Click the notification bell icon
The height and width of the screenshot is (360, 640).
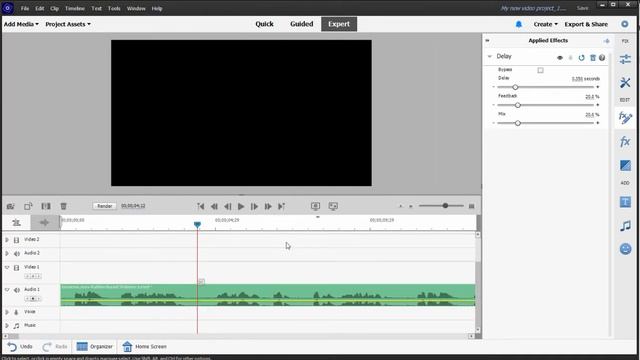tap(518, 24)
